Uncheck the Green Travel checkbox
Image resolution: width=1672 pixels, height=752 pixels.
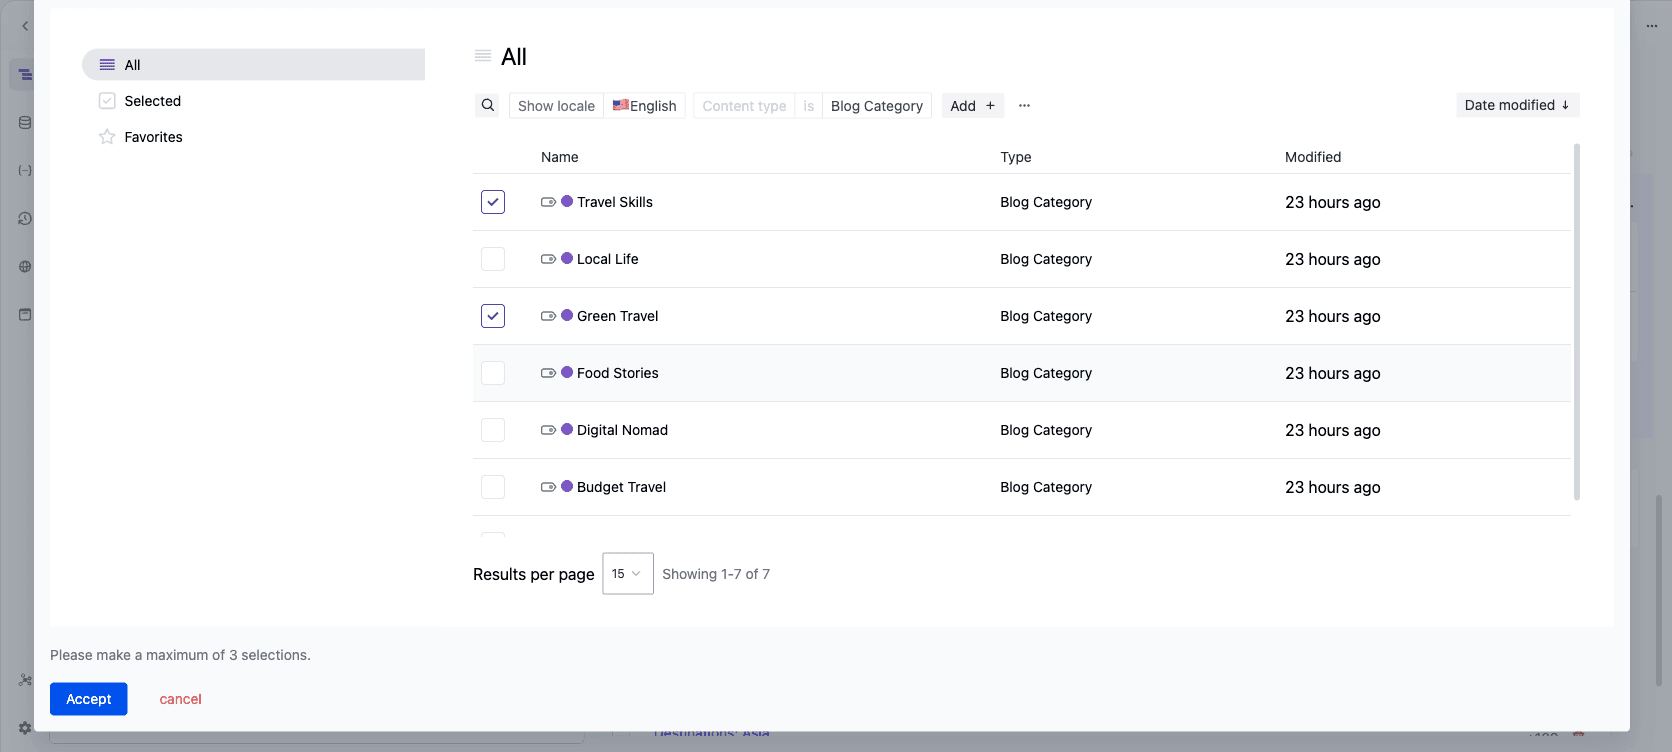[x=493, y=316]
